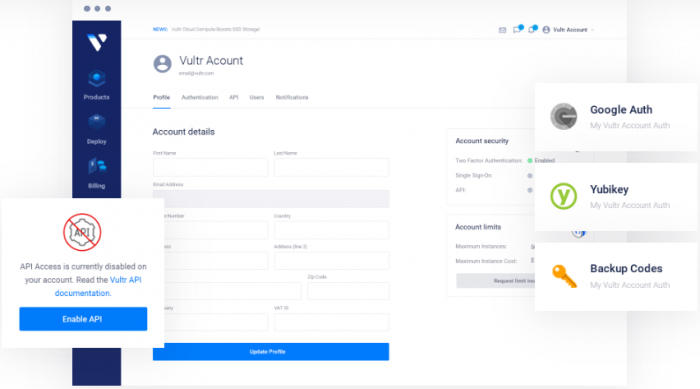Screen dimensions: 700x389
Task: Click the Backup Codes key icon
Action: 564,276
